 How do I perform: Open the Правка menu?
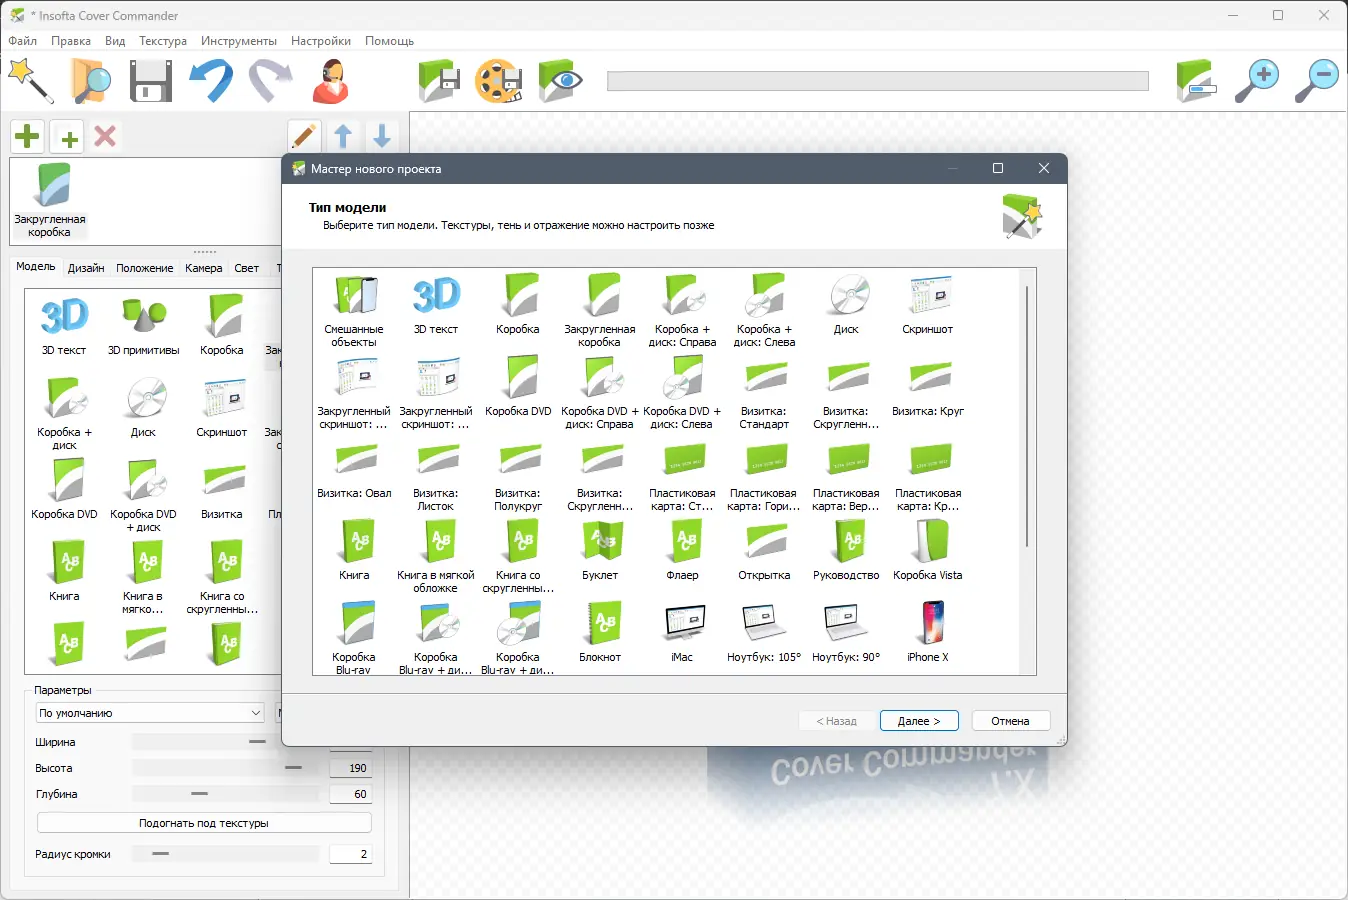(71, 41)
